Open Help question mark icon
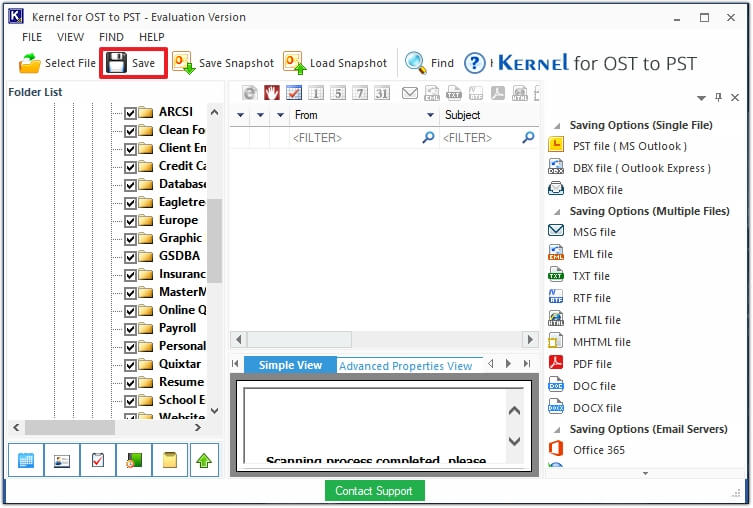The image size is (753, 508). click(474, 63)
